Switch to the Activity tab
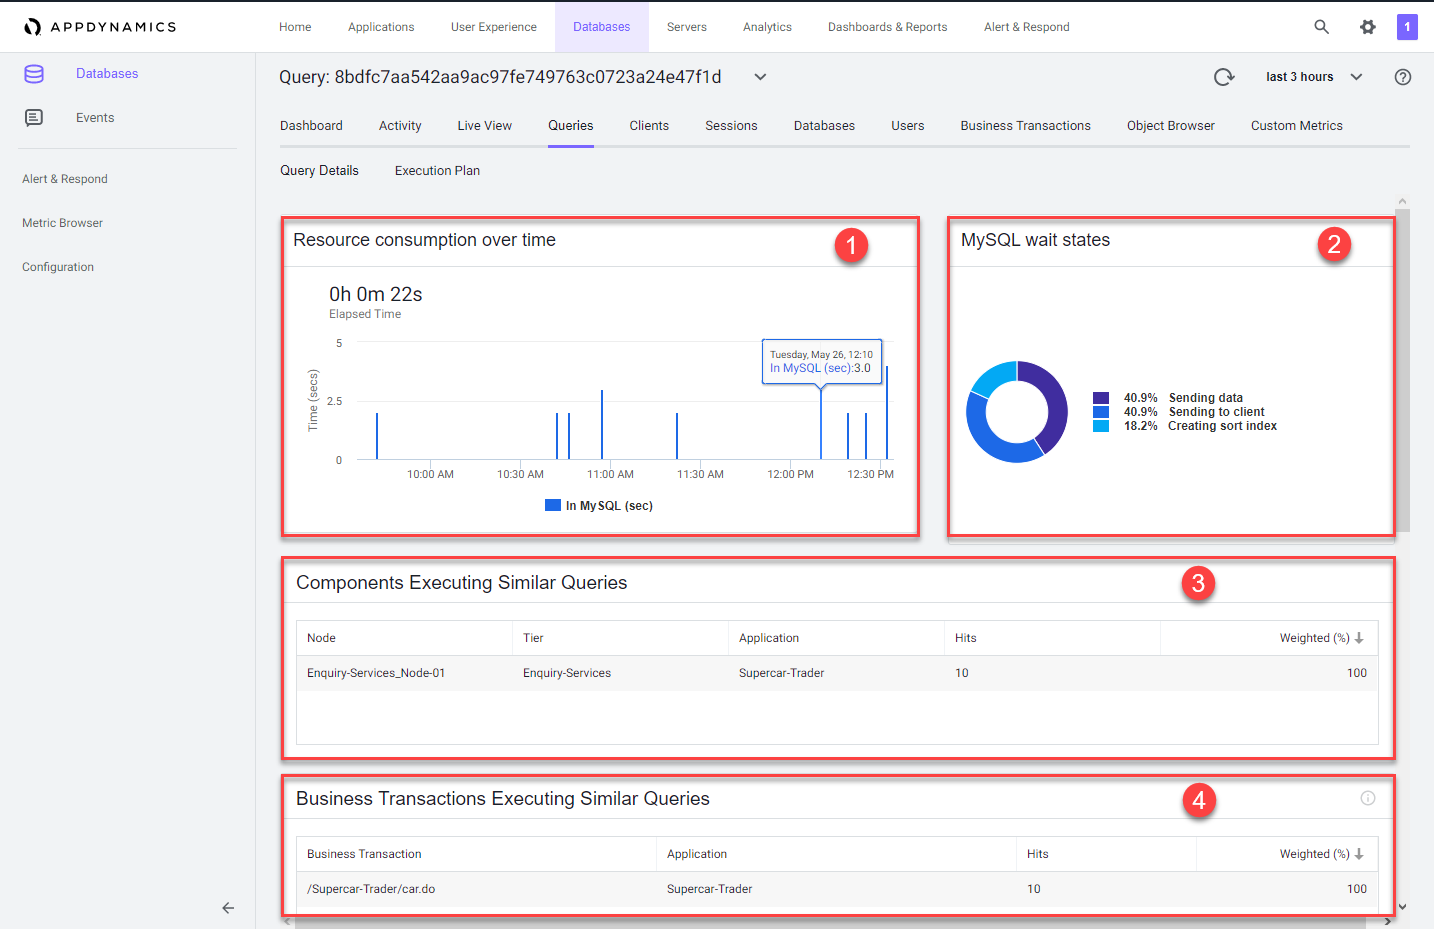Image resolution: width=1434 pixels, height=929 pixels. 400,126
